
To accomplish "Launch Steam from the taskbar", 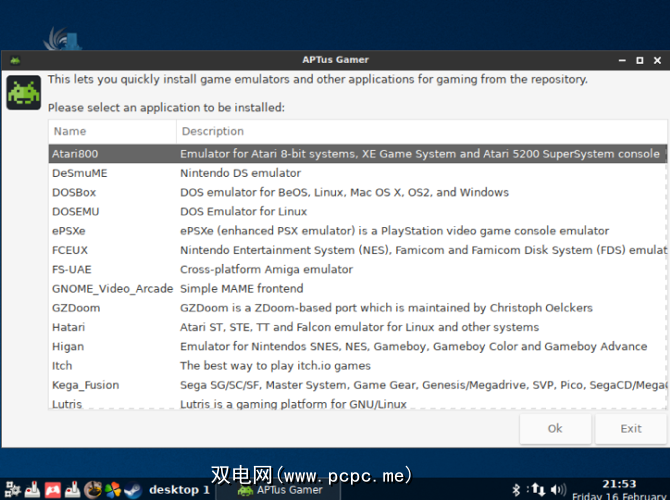I will tap(133, 490).
